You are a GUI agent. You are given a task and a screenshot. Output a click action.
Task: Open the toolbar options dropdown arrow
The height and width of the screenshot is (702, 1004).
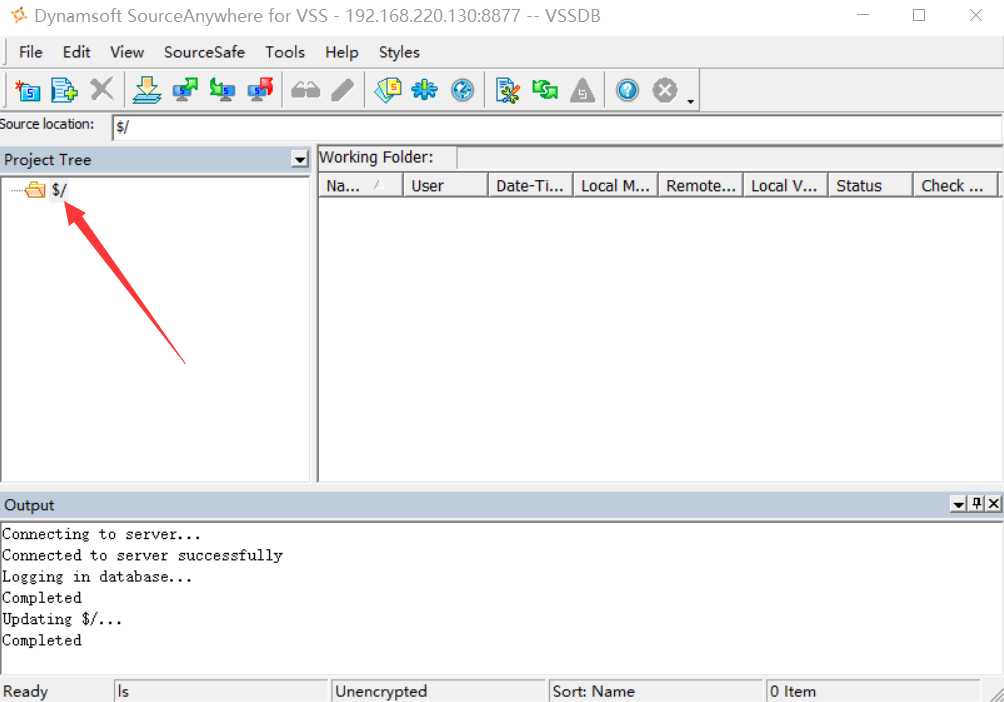(691, 101)
